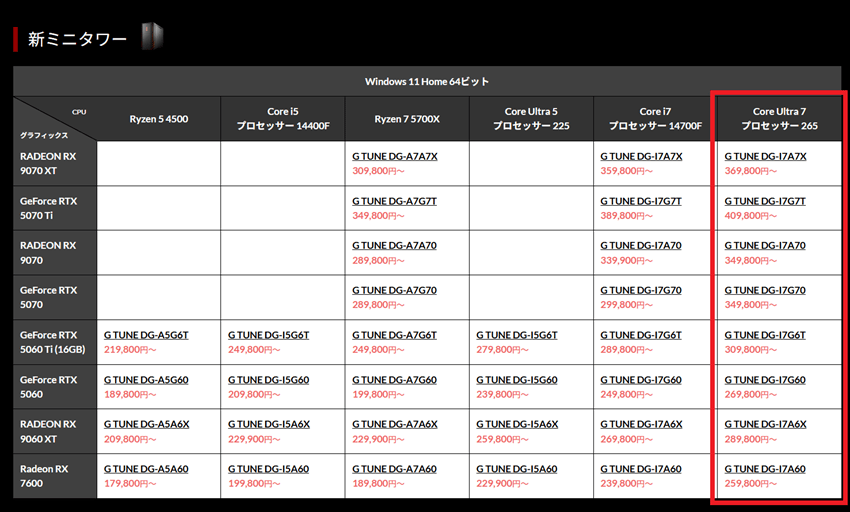Screen dimensions: 850x512
Task: Click the Core Ultra 5 プロセッサー 225 header
Action: pyautogui.click(x=531, y=118)
